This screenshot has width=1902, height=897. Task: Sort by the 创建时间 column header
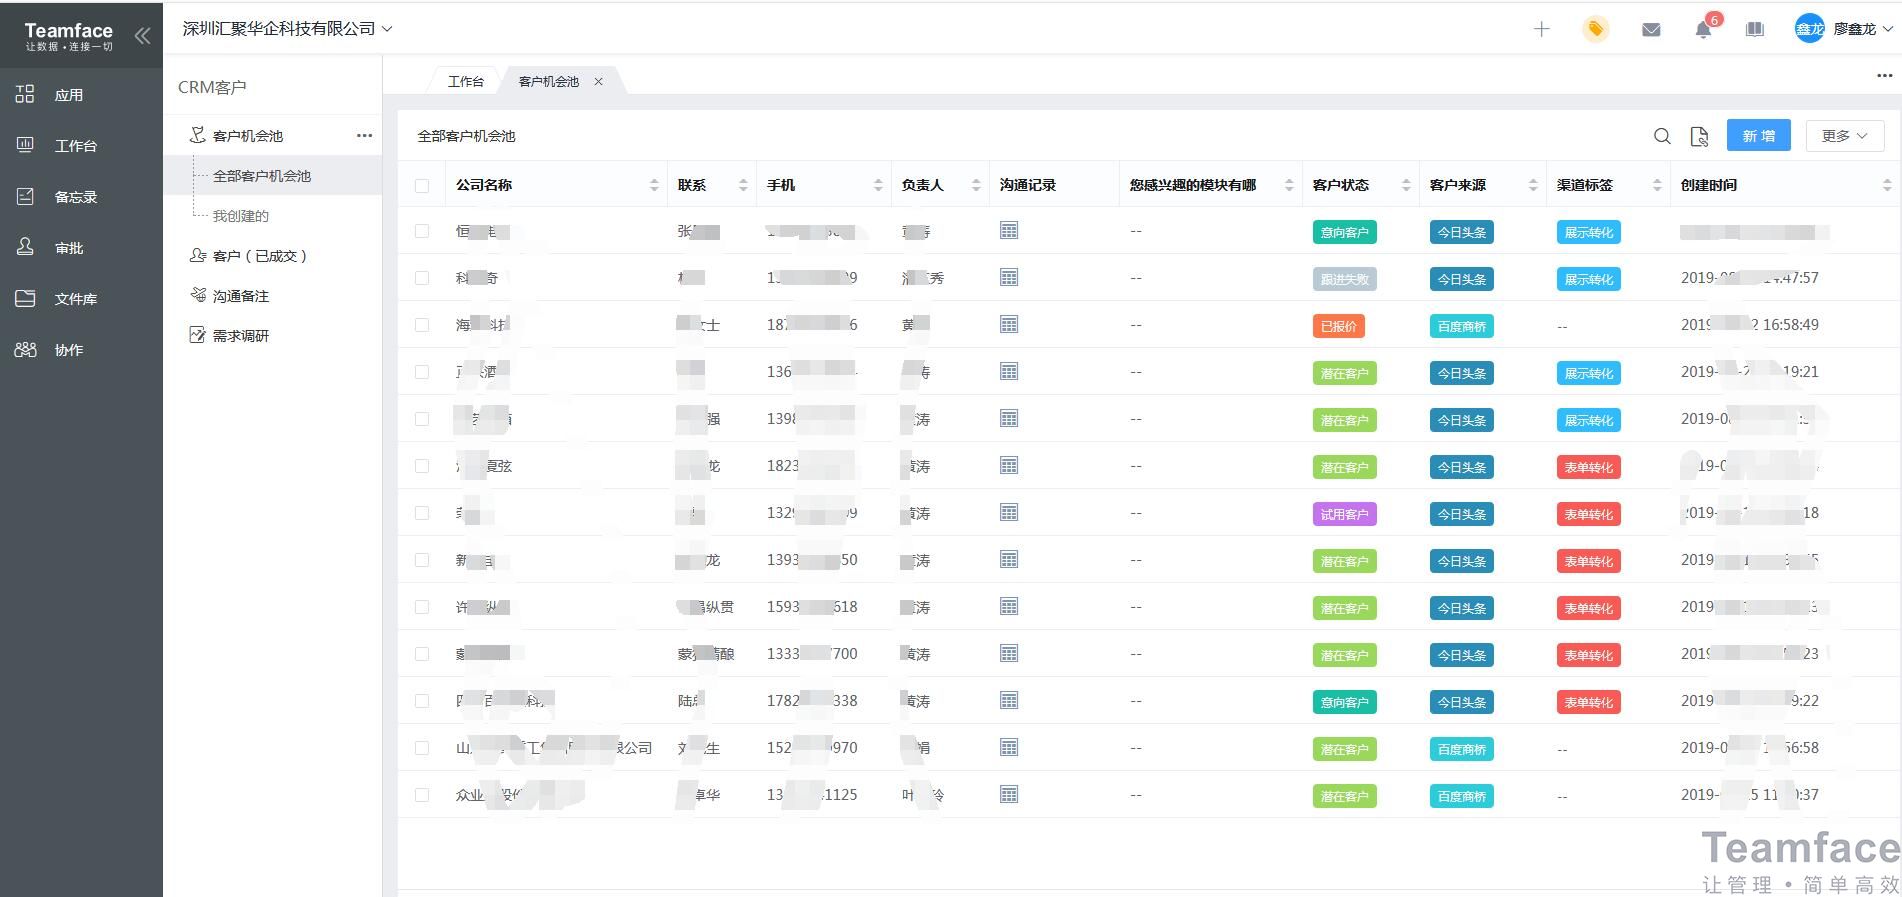(1709, 185)
